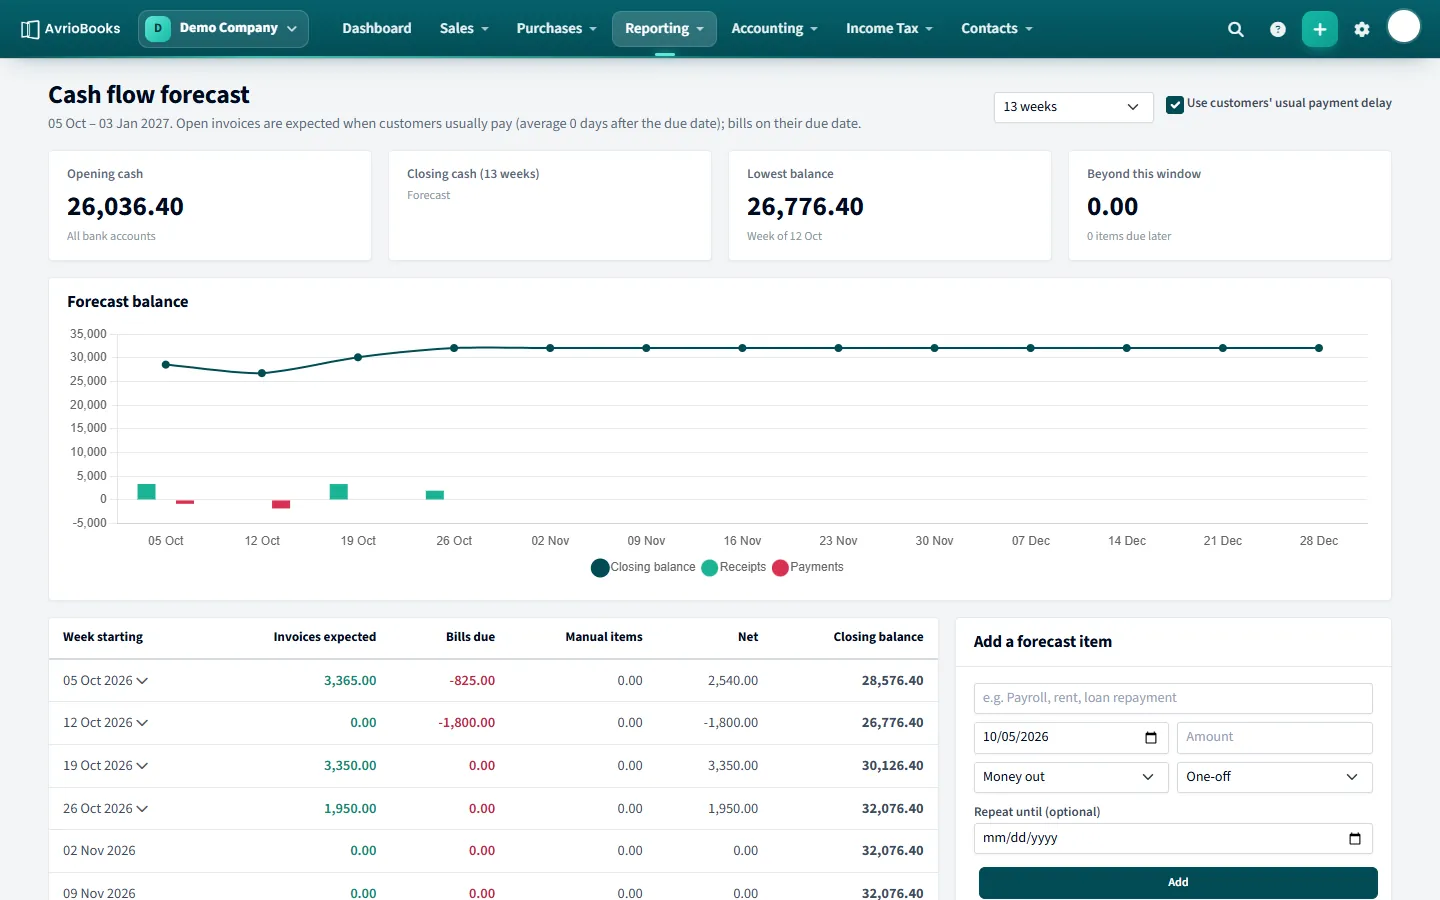The width and height of the screenshot is (1440, 900).
Task: Click the Closing balance column header
Action: (x=879, y=637)
